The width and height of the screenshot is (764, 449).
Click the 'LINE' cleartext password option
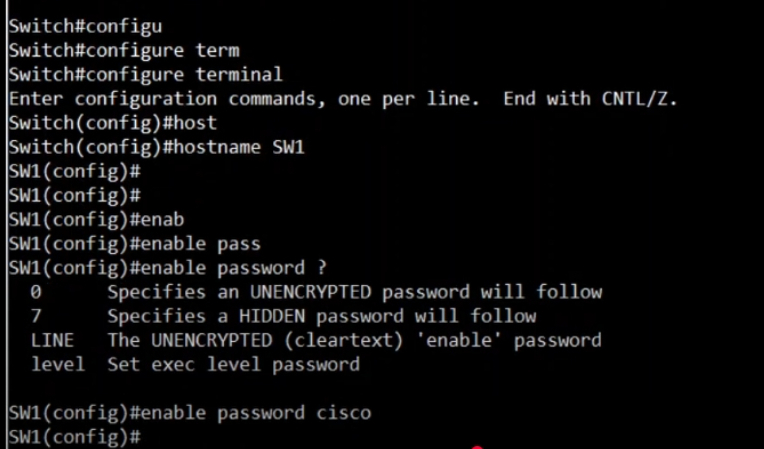(x=52, y=340)
